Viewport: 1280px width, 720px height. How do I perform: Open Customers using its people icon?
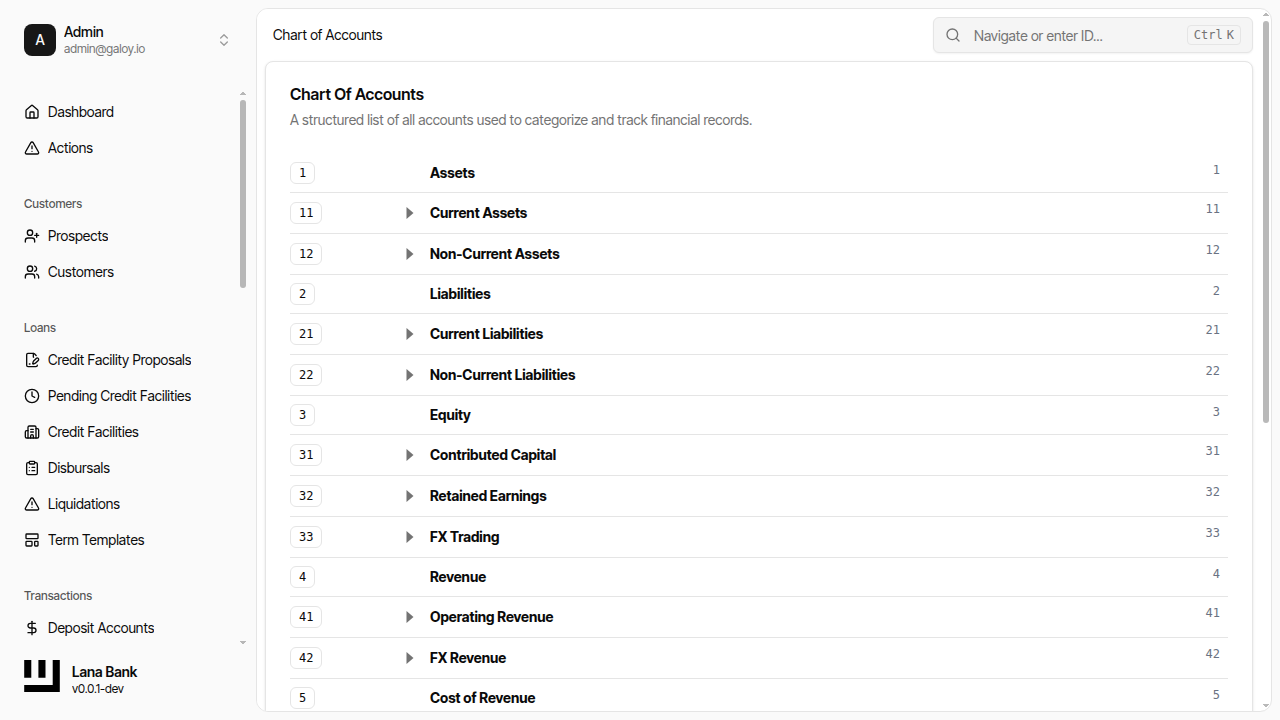click(31, 271)
